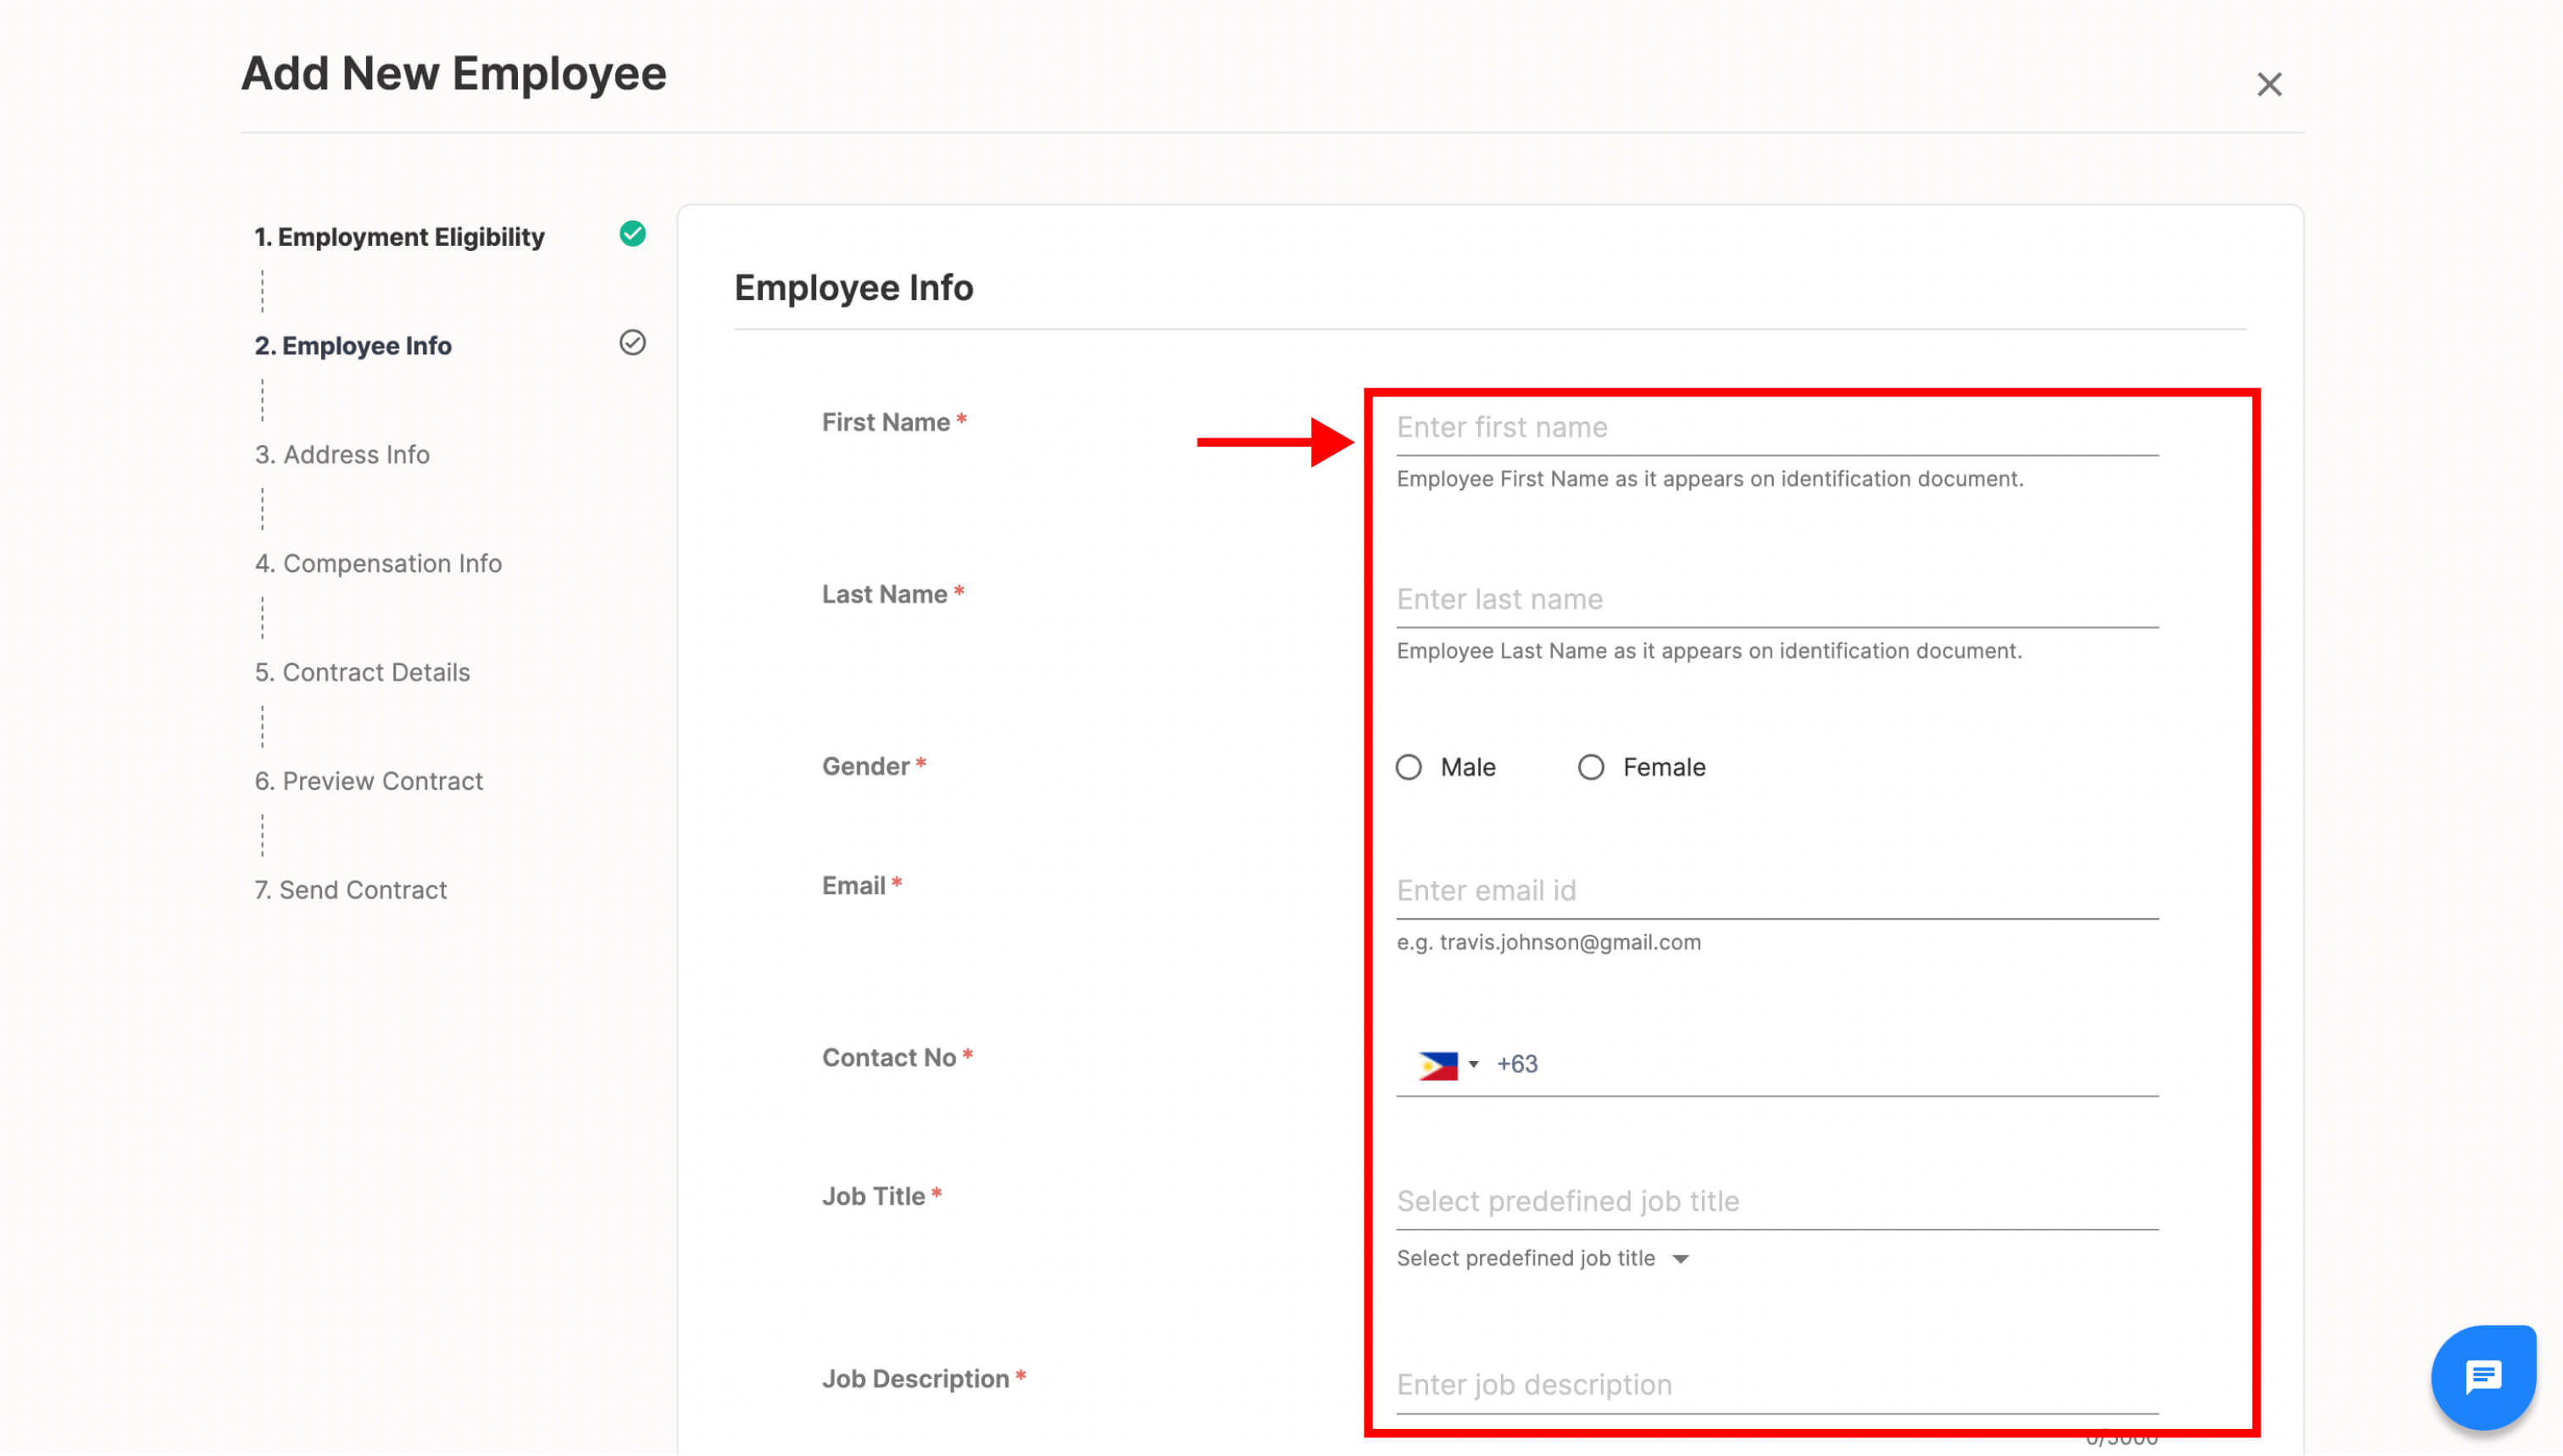Click the Philippines flag icon

(x=1437, y=1065)
